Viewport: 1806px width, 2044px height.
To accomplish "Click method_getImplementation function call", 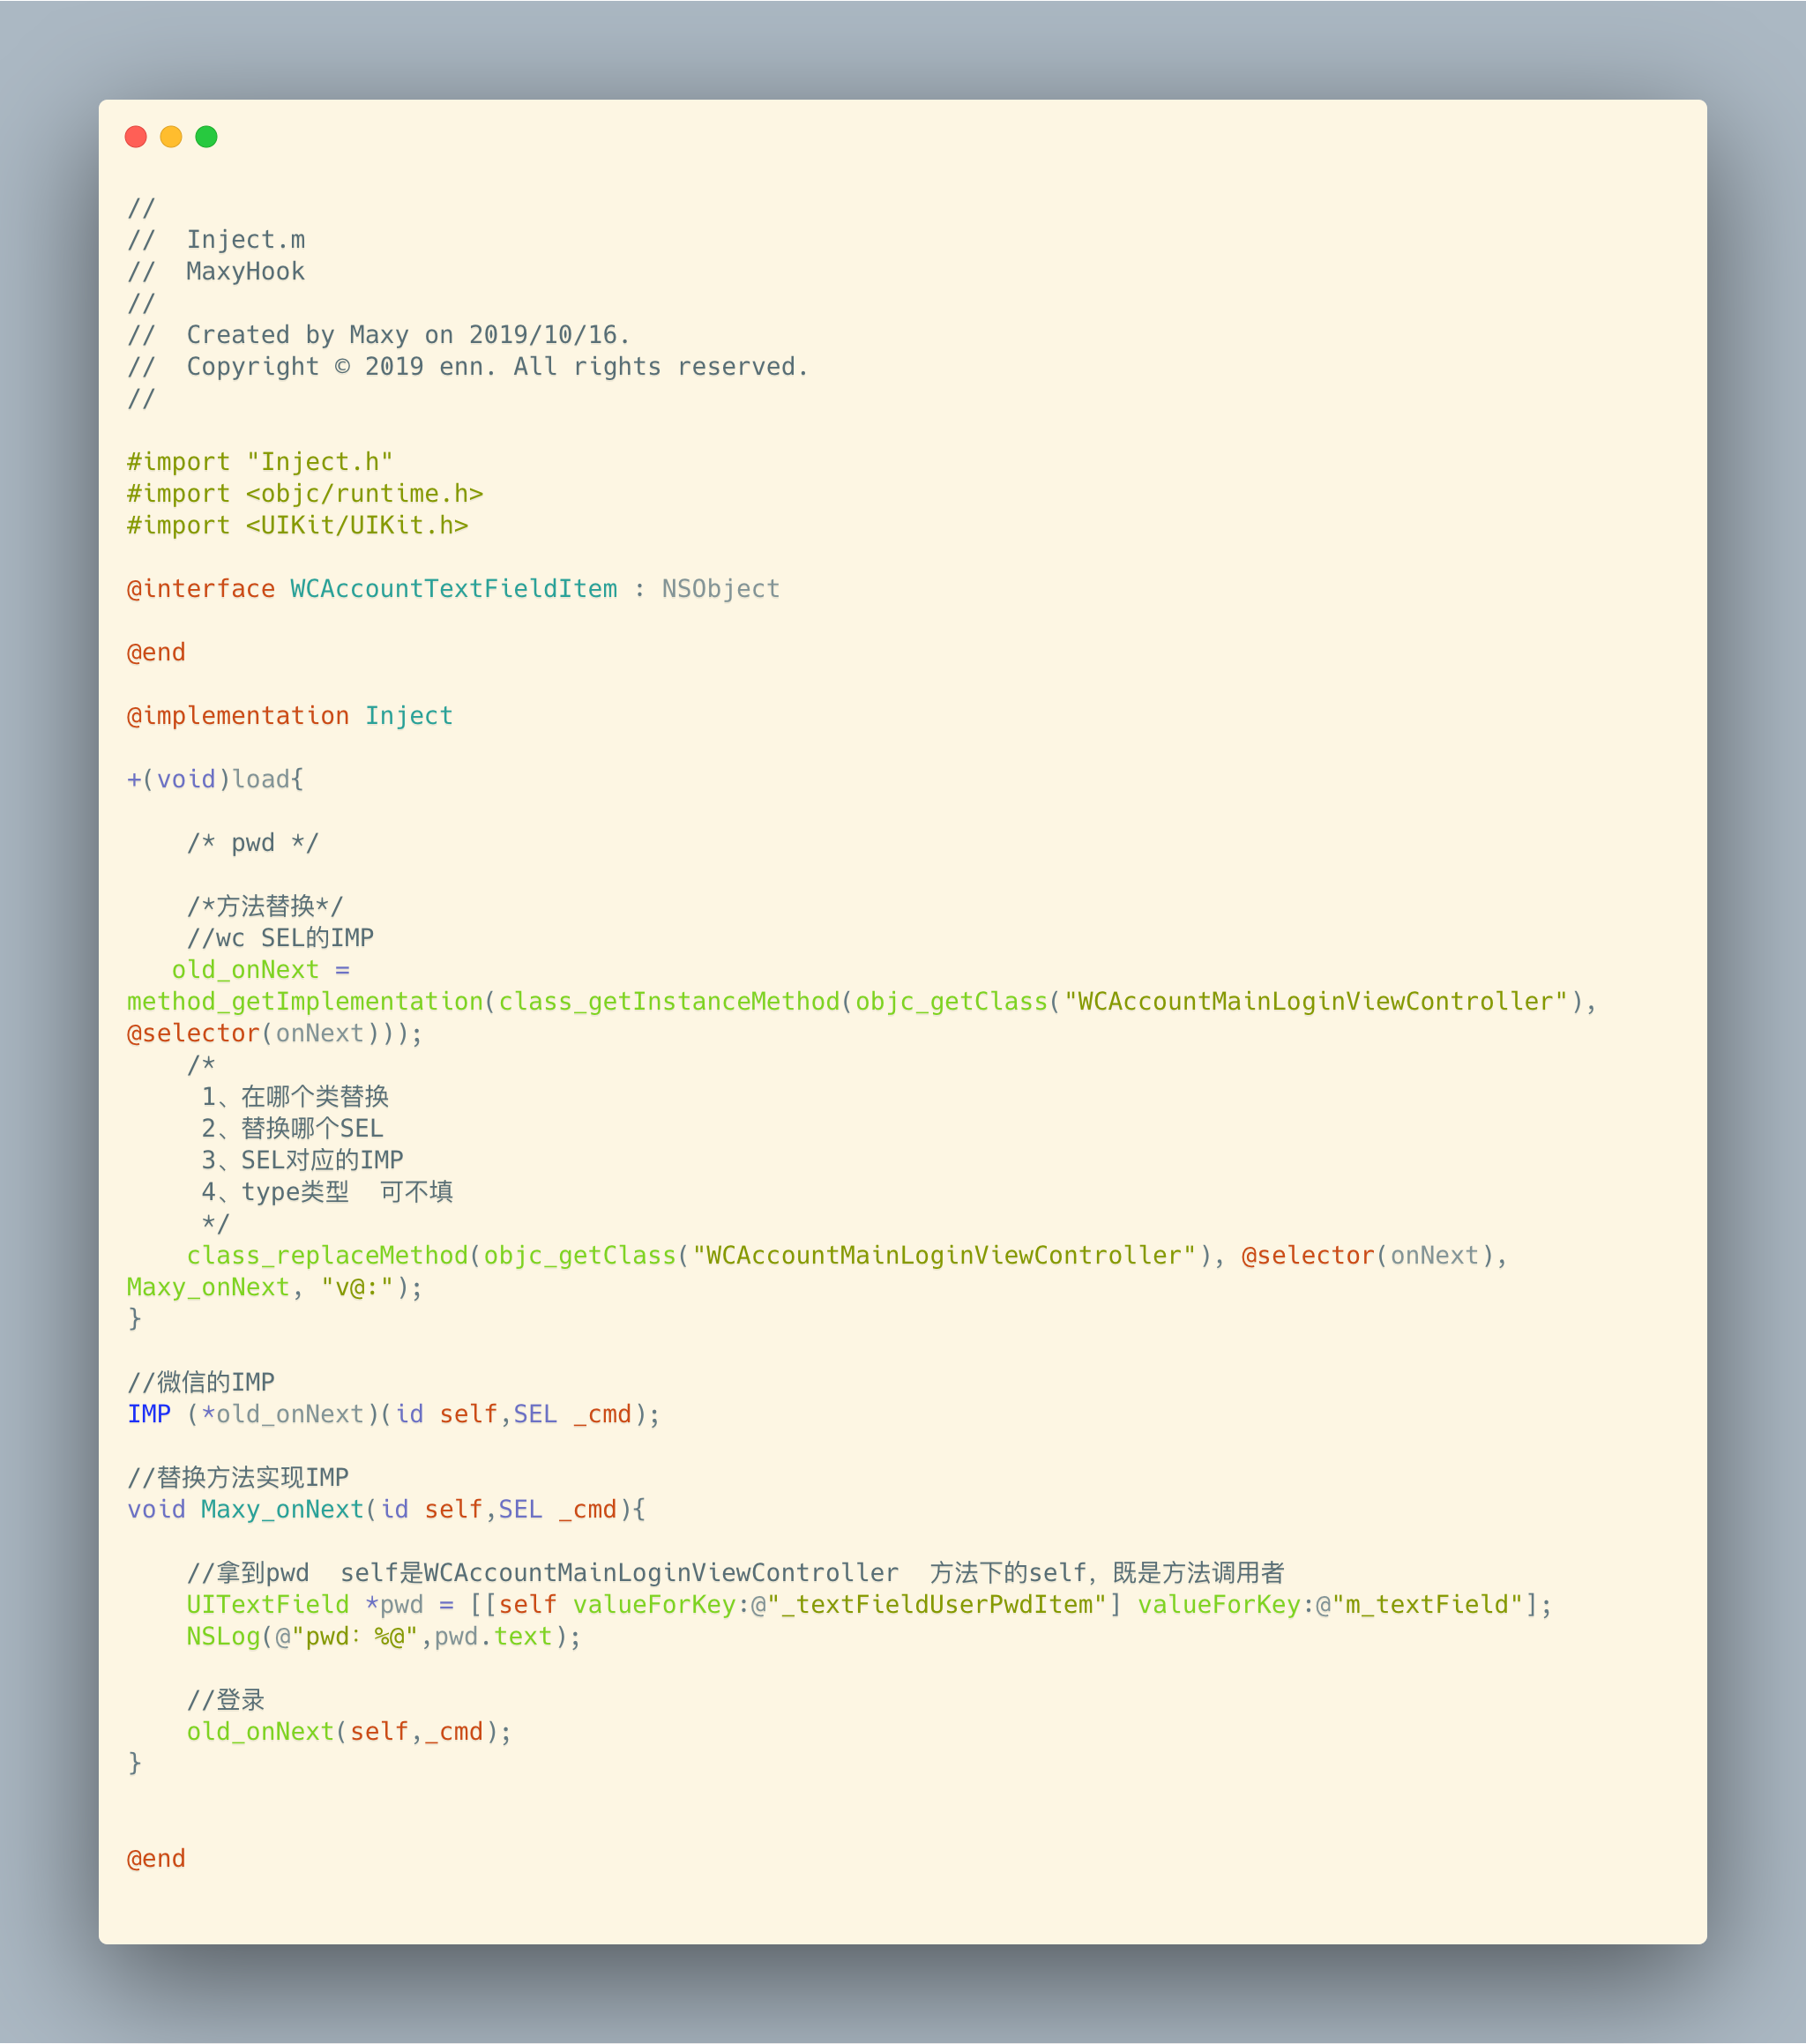I will (305, 1002).
